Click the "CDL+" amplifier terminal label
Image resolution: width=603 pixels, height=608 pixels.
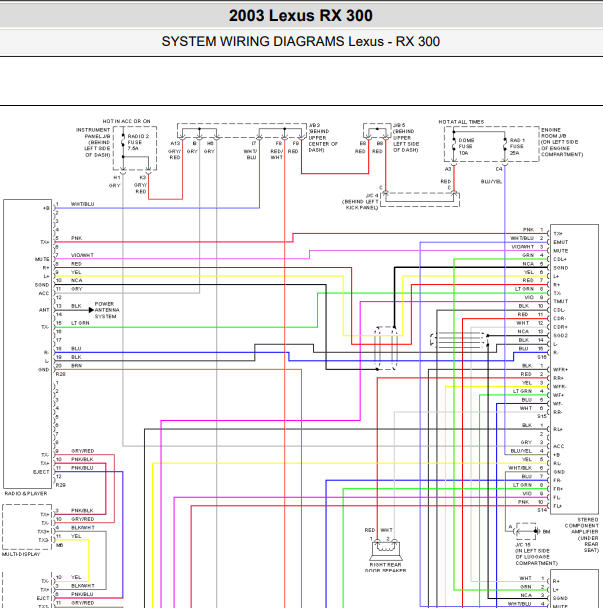(x=560, y=259)
